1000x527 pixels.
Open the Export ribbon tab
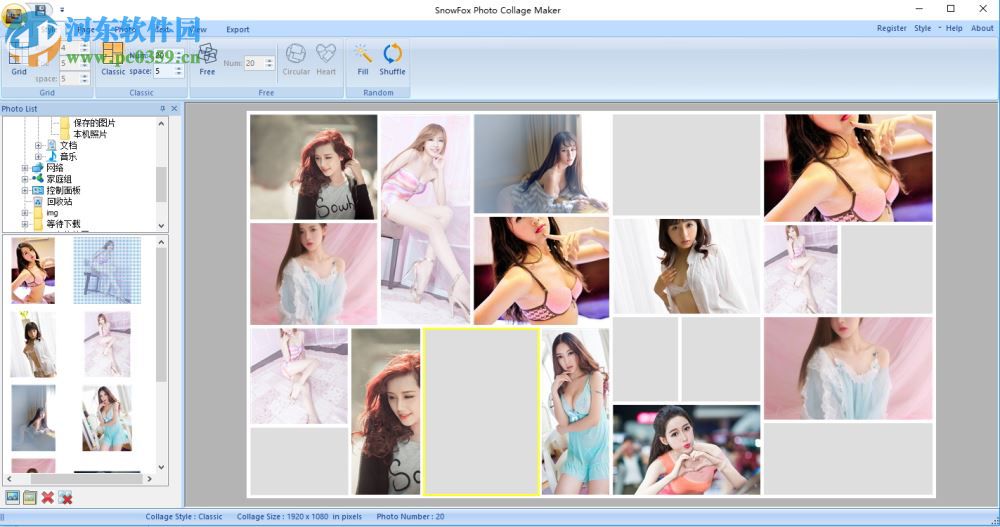[238, 29]
